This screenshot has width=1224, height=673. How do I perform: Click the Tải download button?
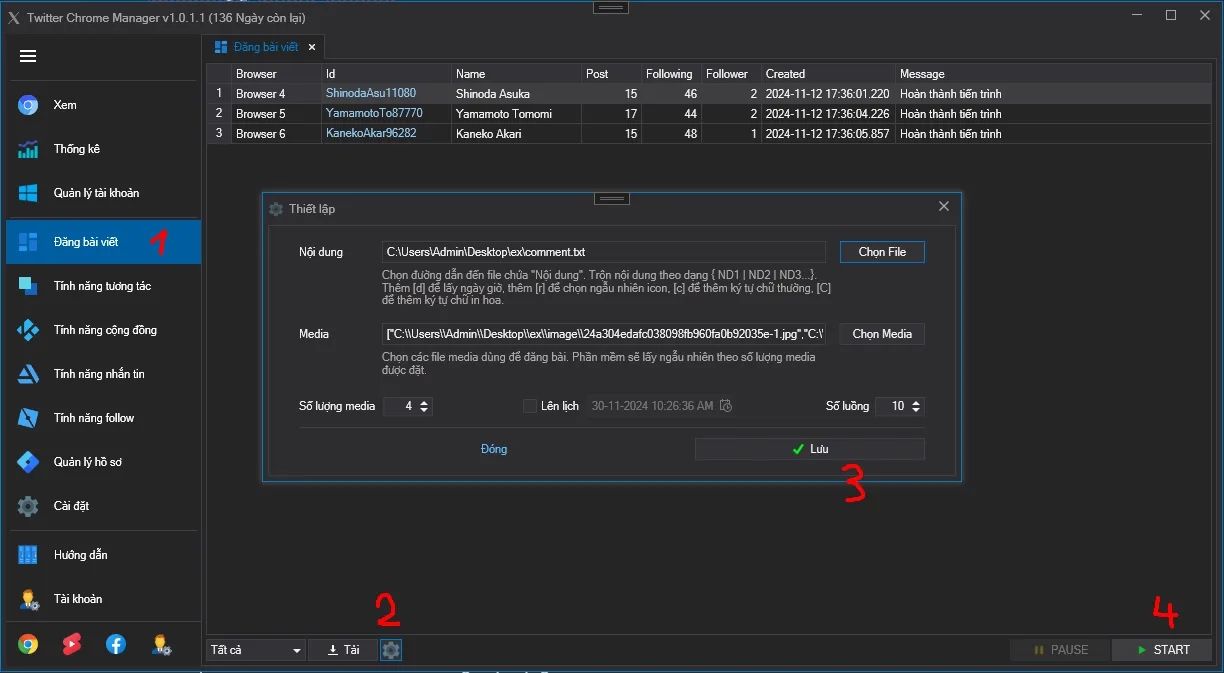point(343,650)
